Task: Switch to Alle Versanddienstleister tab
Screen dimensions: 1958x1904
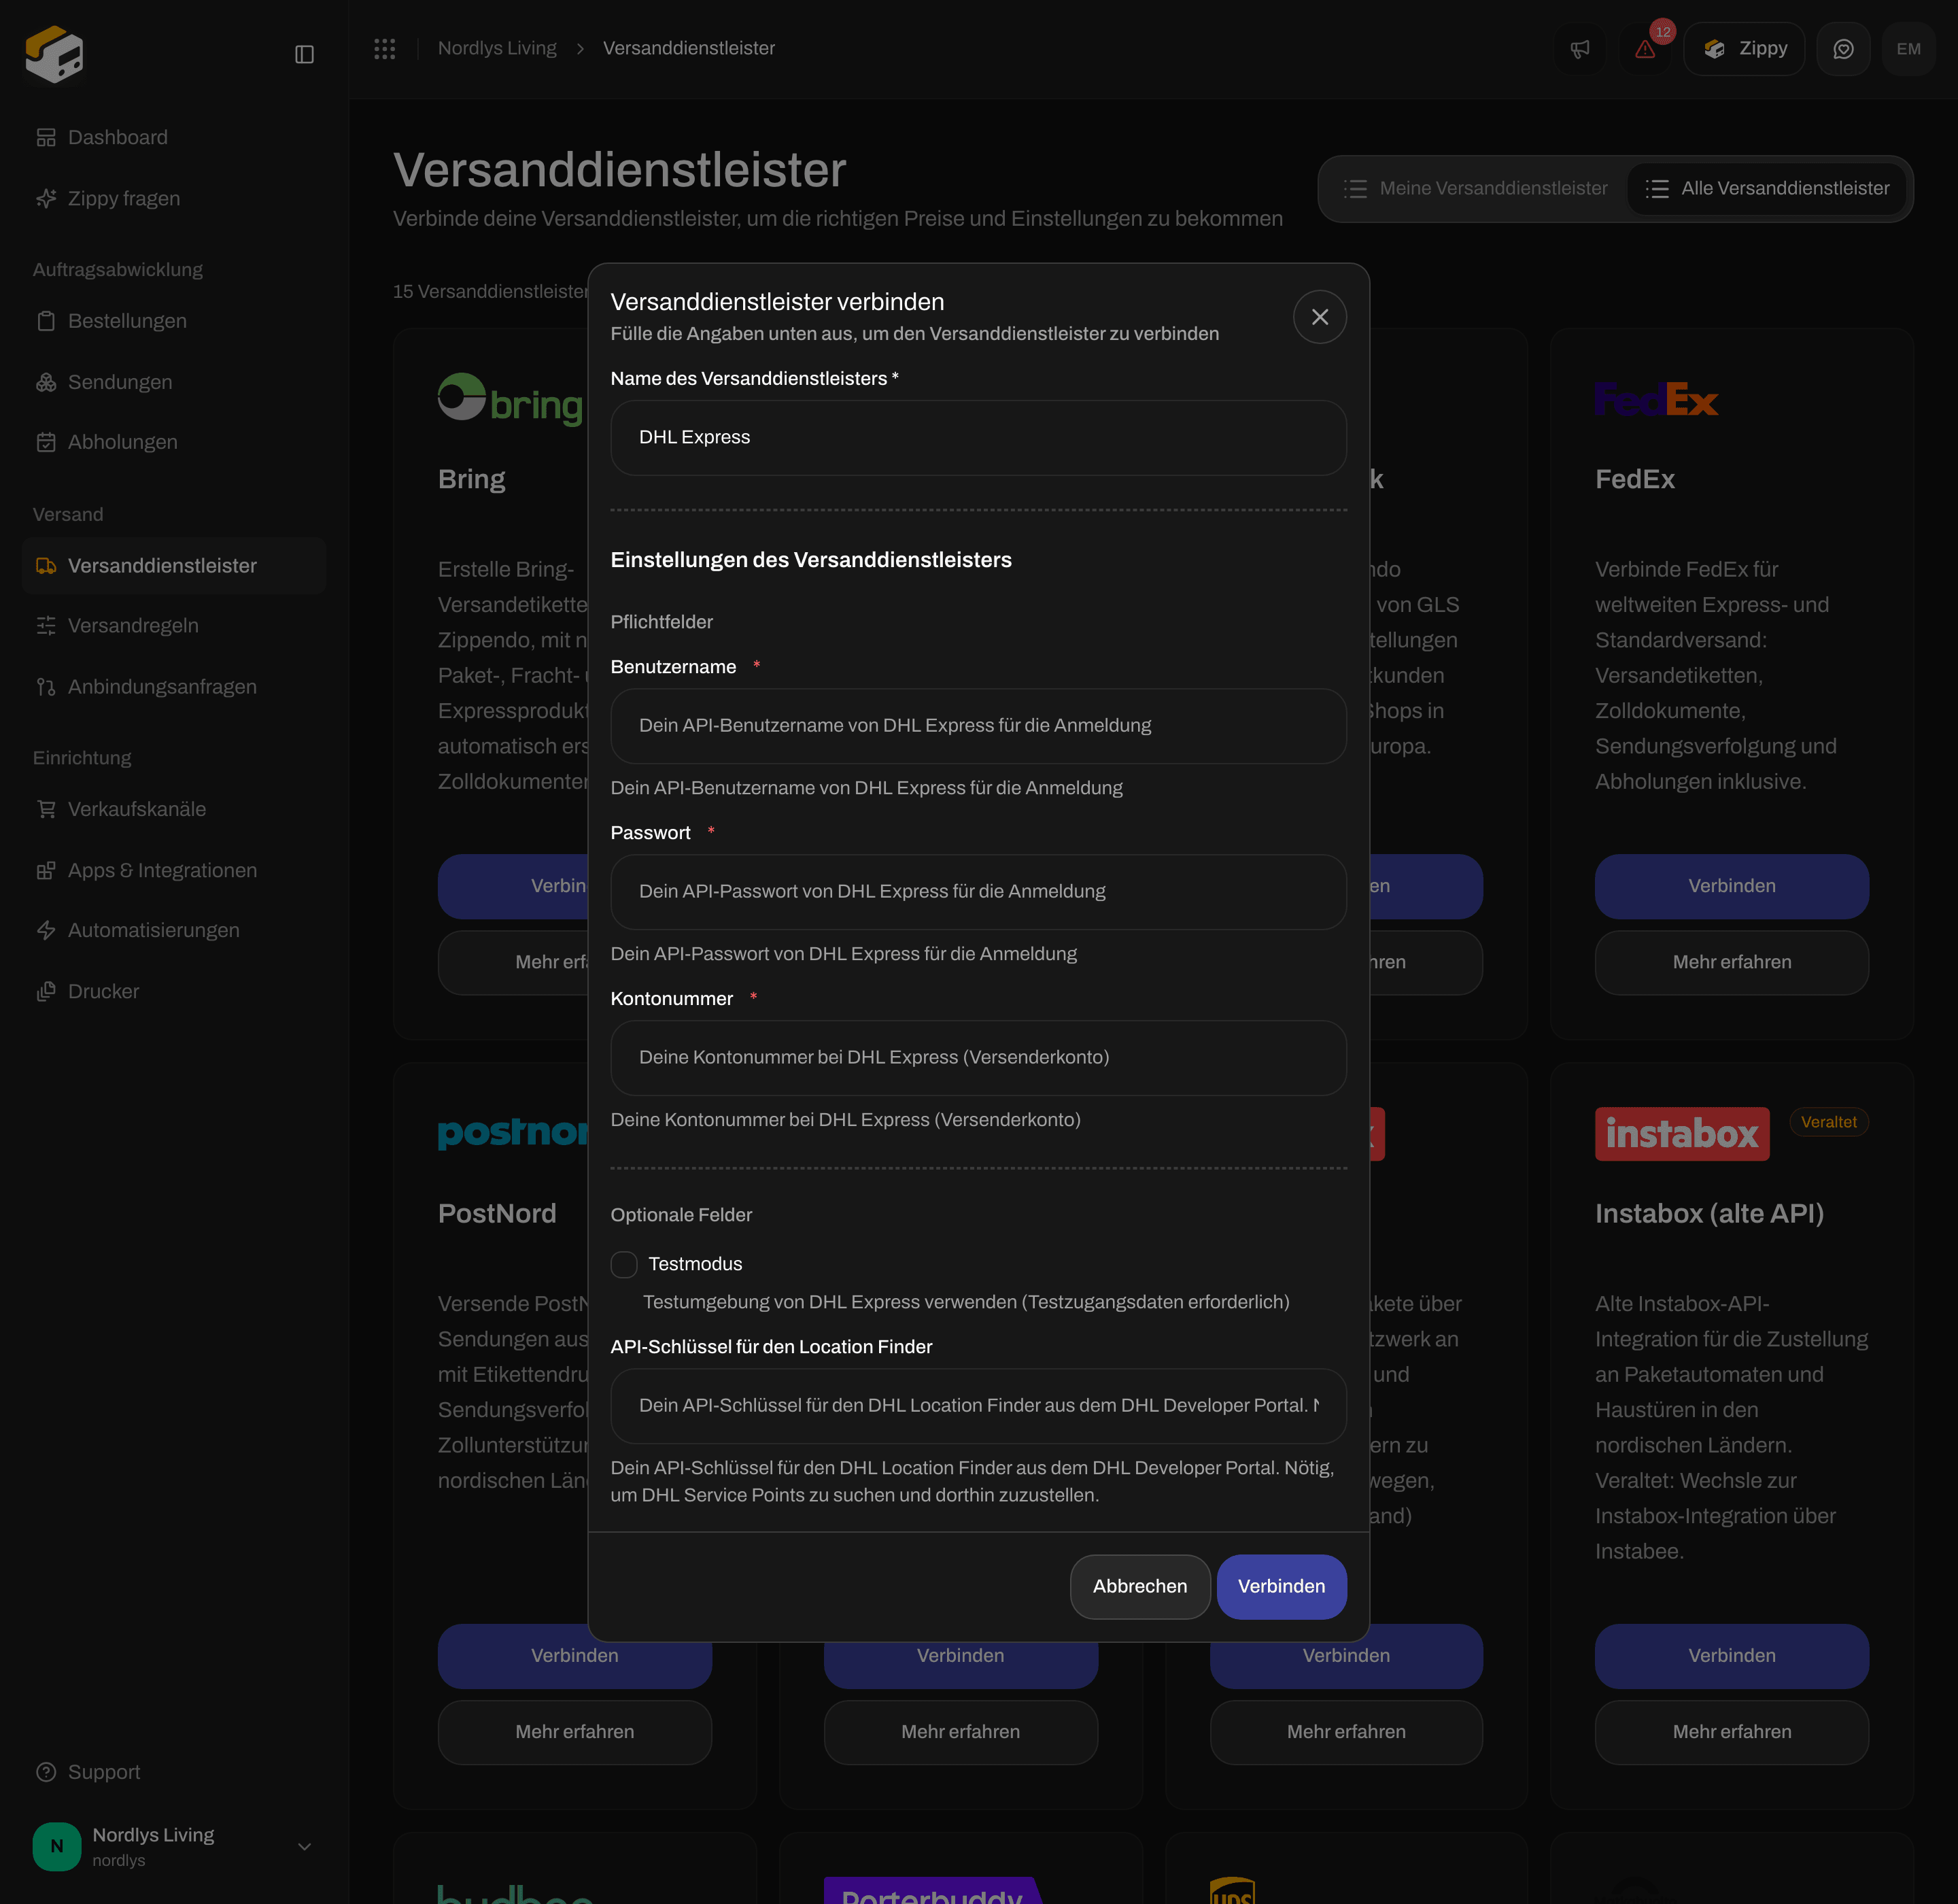Action: pos(1766,189)
